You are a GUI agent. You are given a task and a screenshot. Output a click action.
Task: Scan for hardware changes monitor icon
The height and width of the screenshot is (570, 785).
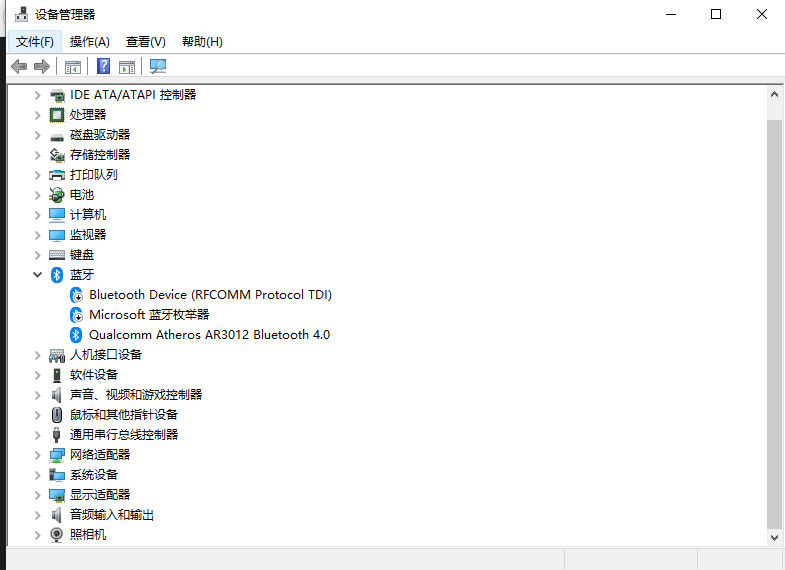coord(158,66)
